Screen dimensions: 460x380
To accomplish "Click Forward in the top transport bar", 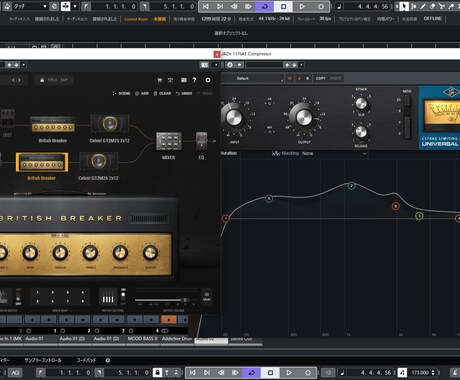I will [x=249, y=6].
